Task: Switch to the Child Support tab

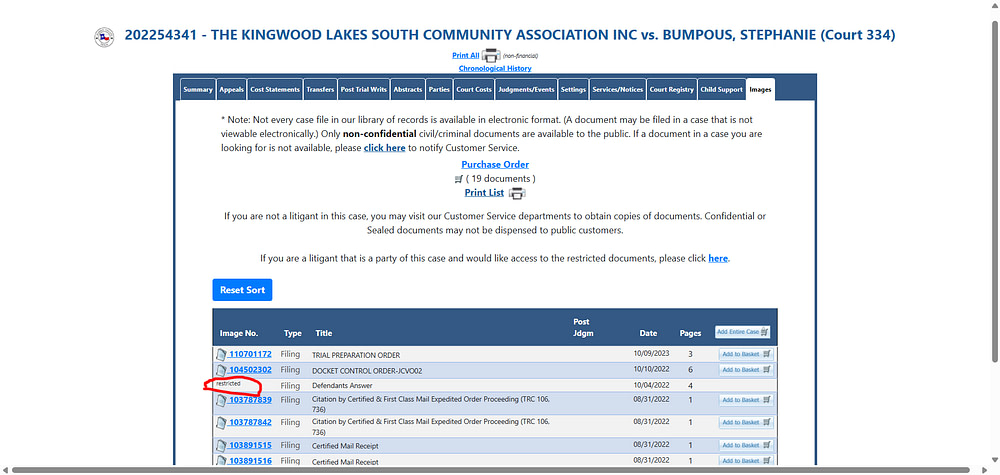Action: tap(721, 90)
